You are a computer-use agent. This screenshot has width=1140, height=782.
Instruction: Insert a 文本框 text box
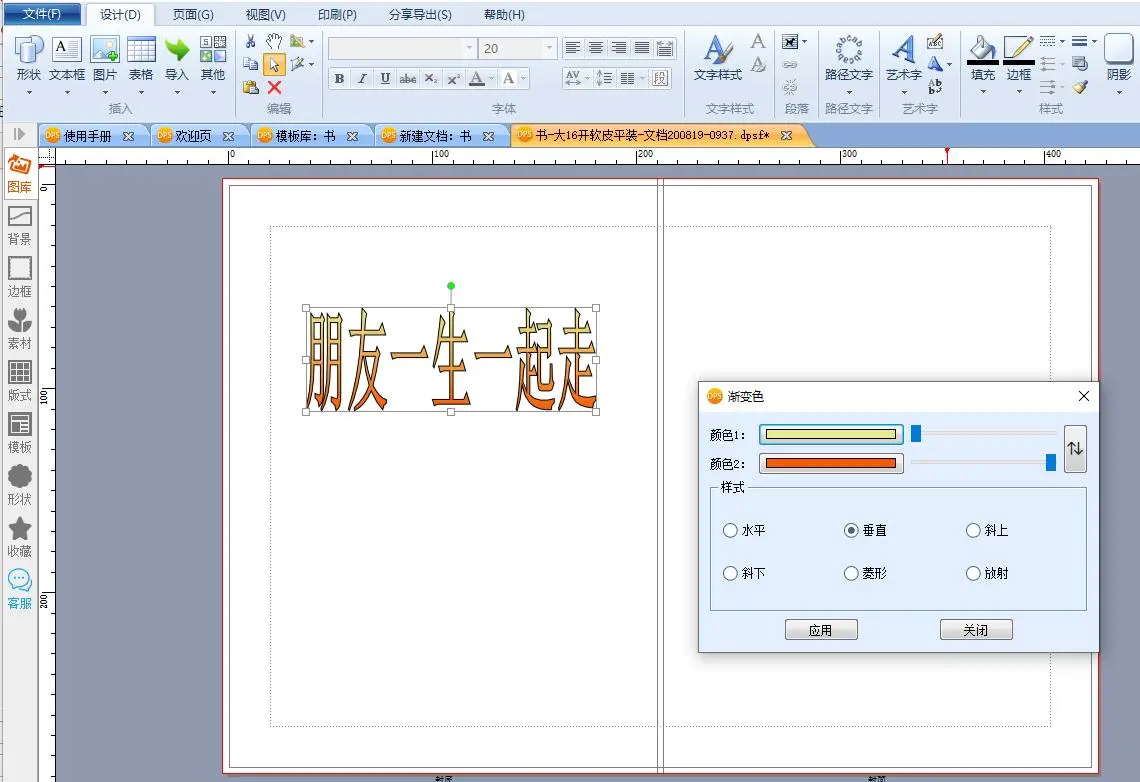pos(67,58)
